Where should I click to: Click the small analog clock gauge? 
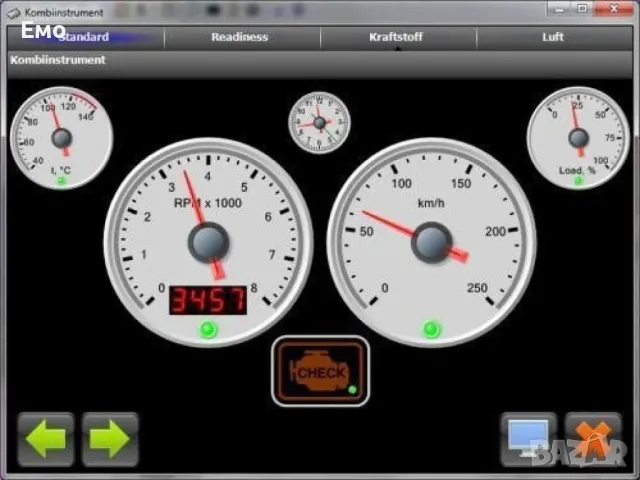[x=320, y=123]
